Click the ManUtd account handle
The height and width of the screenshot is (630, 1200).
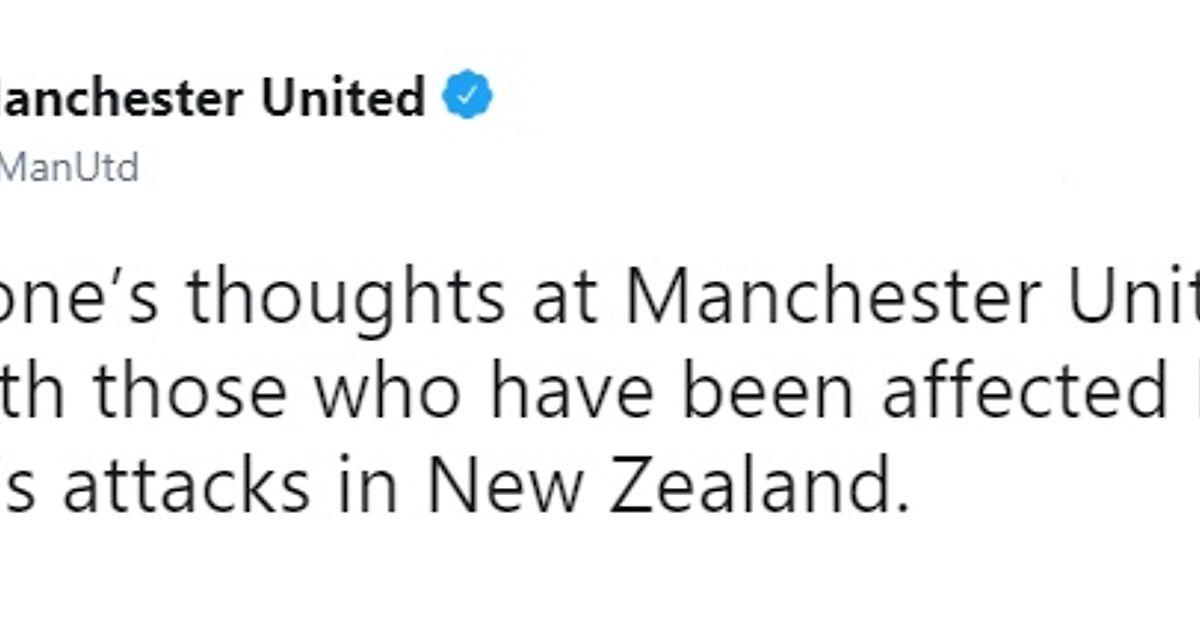(x=68, y=167)
